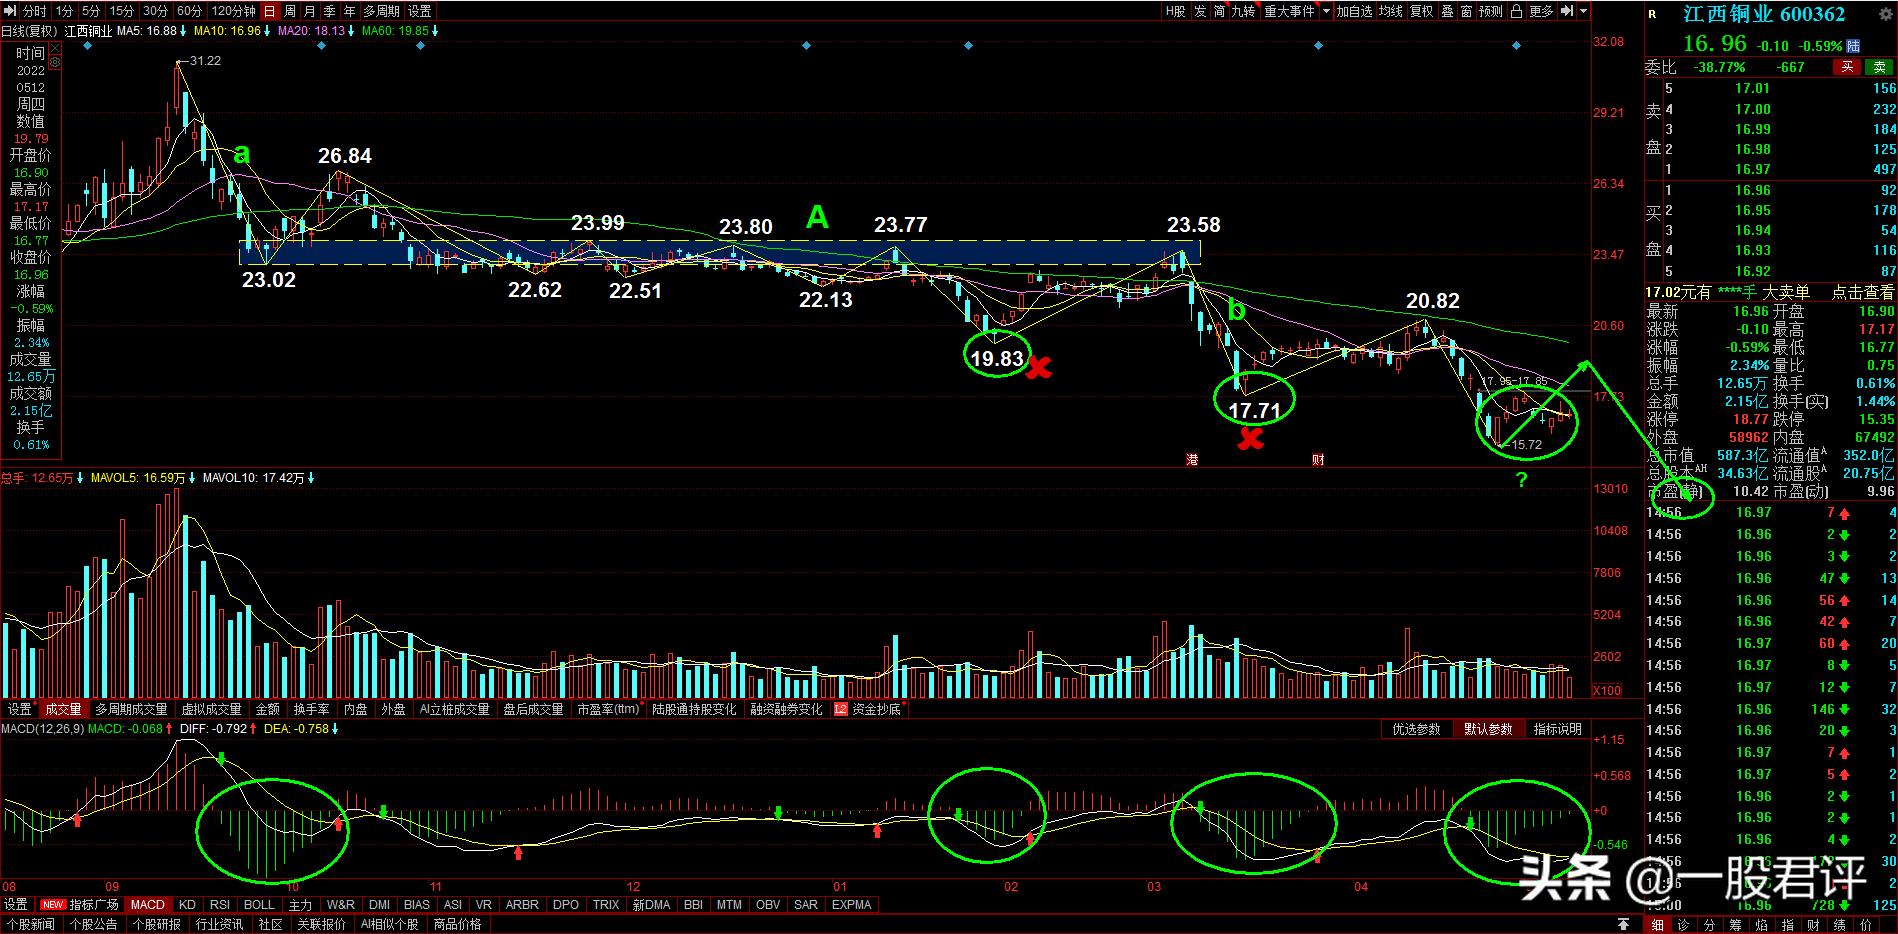Image resolution: width=1898 pixels, height=934 pixels.
Task: Click 点击查看 in the large-order notice
Action: coord(1863,292)
